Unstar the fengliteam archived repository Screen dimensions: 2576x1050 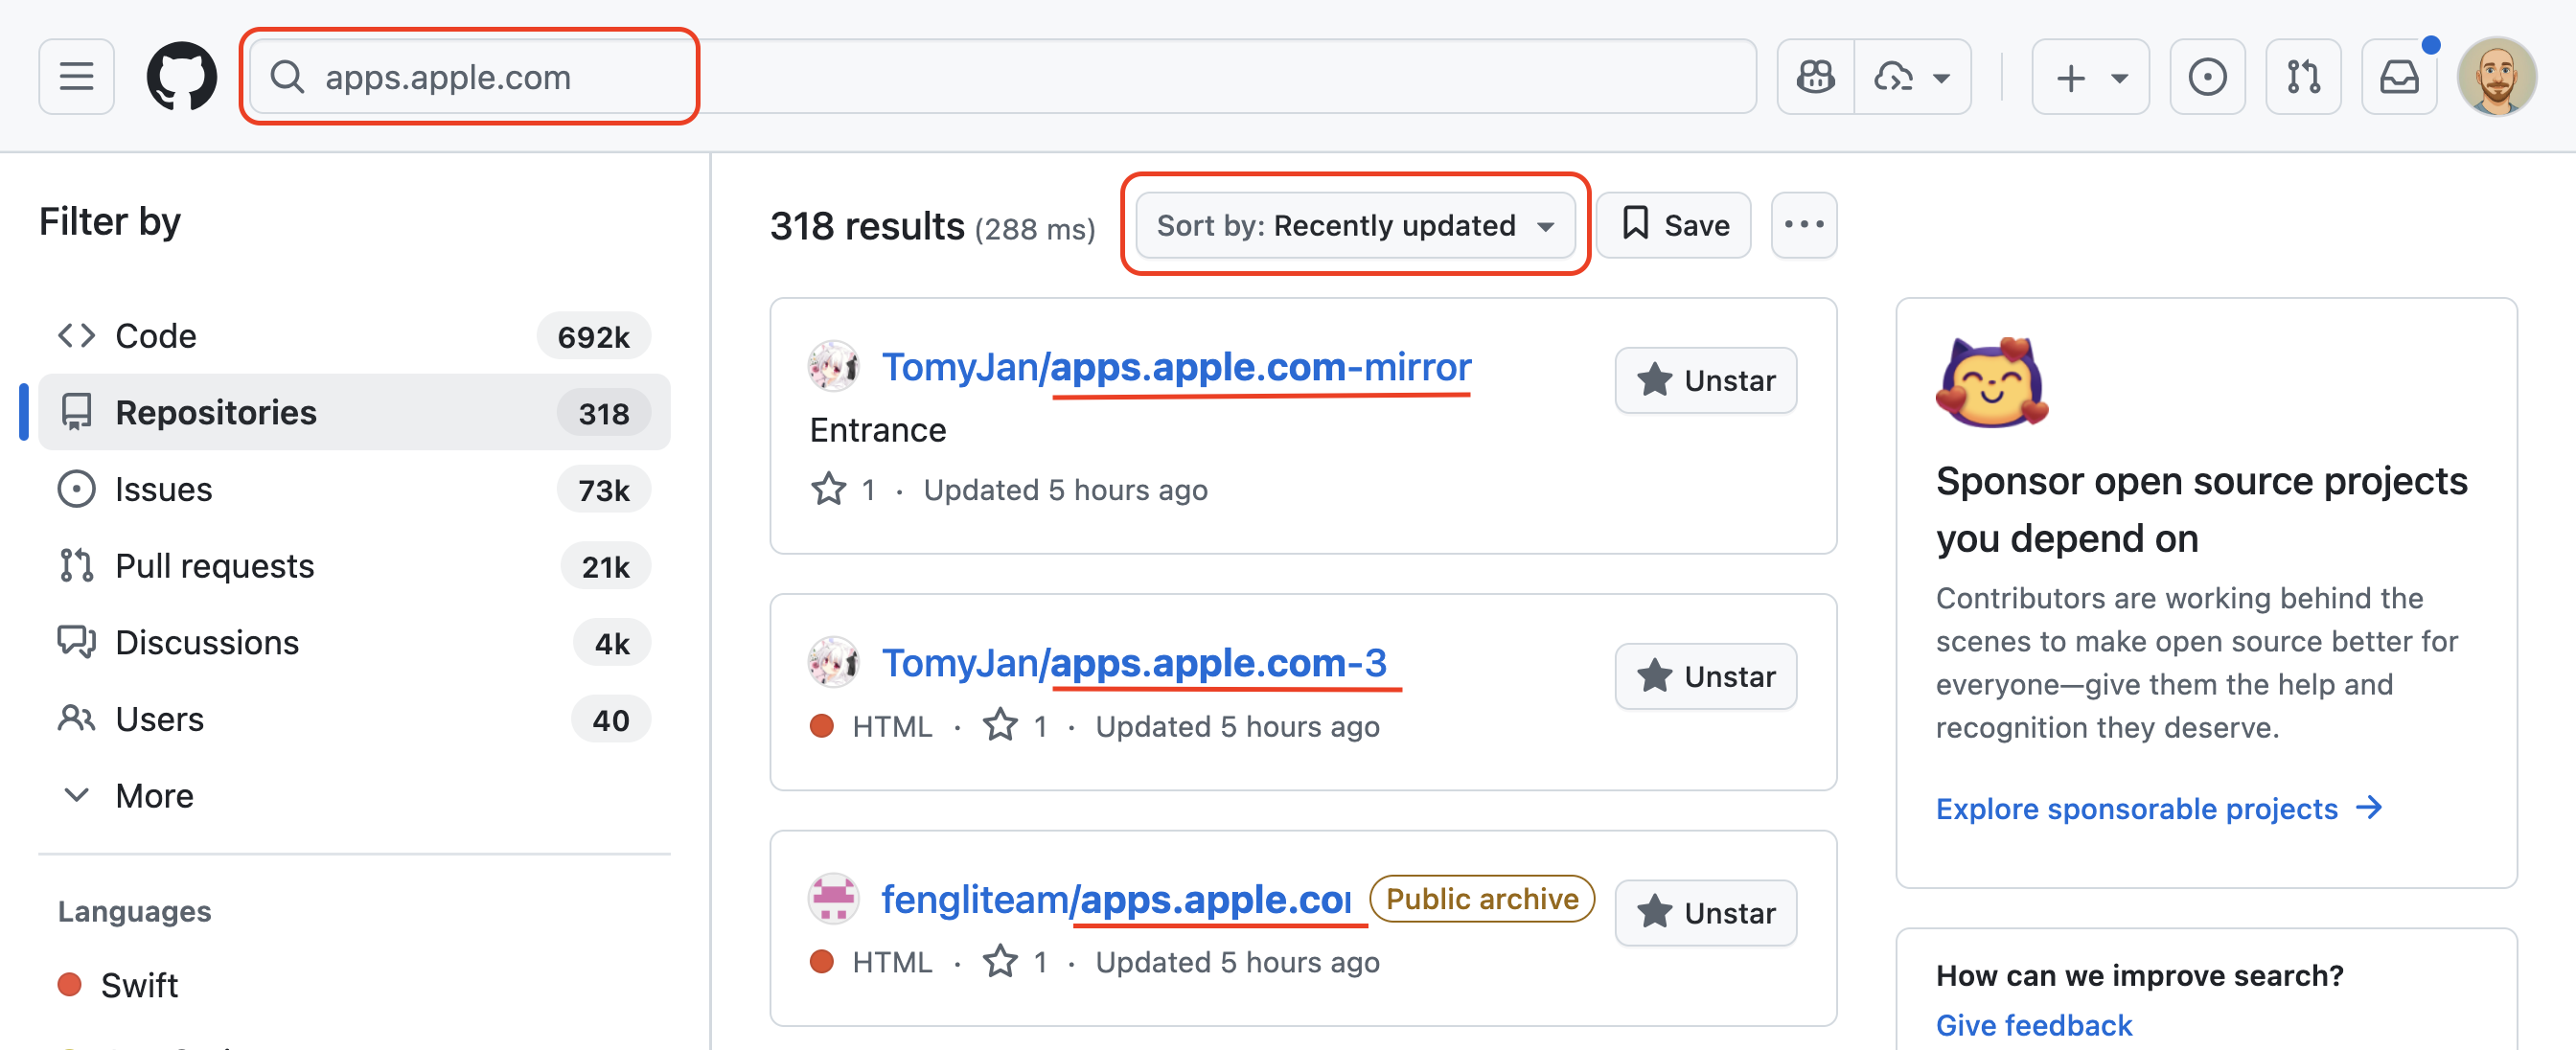(x=1705, y=912)
